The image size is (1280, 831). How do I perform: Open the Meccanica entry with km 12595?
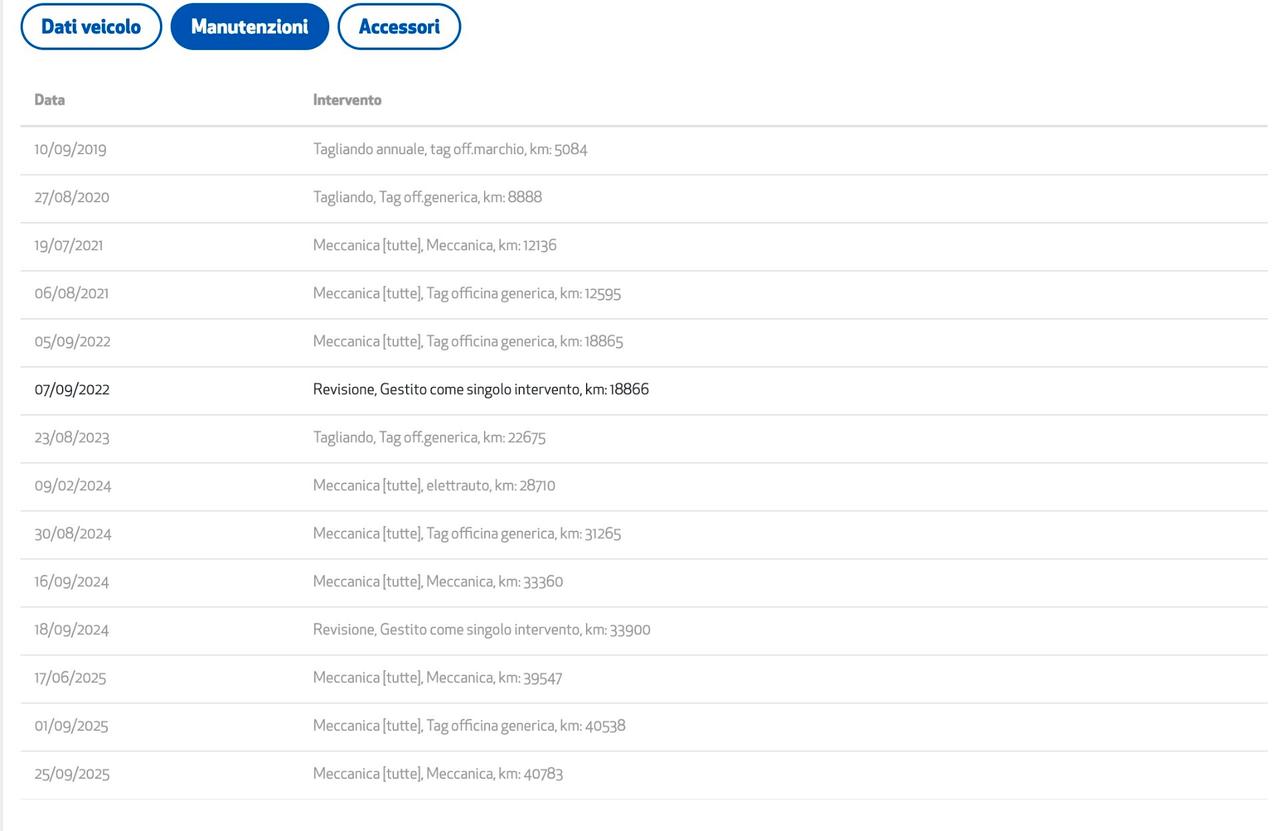pyautogui.click(x=467, y=294)
